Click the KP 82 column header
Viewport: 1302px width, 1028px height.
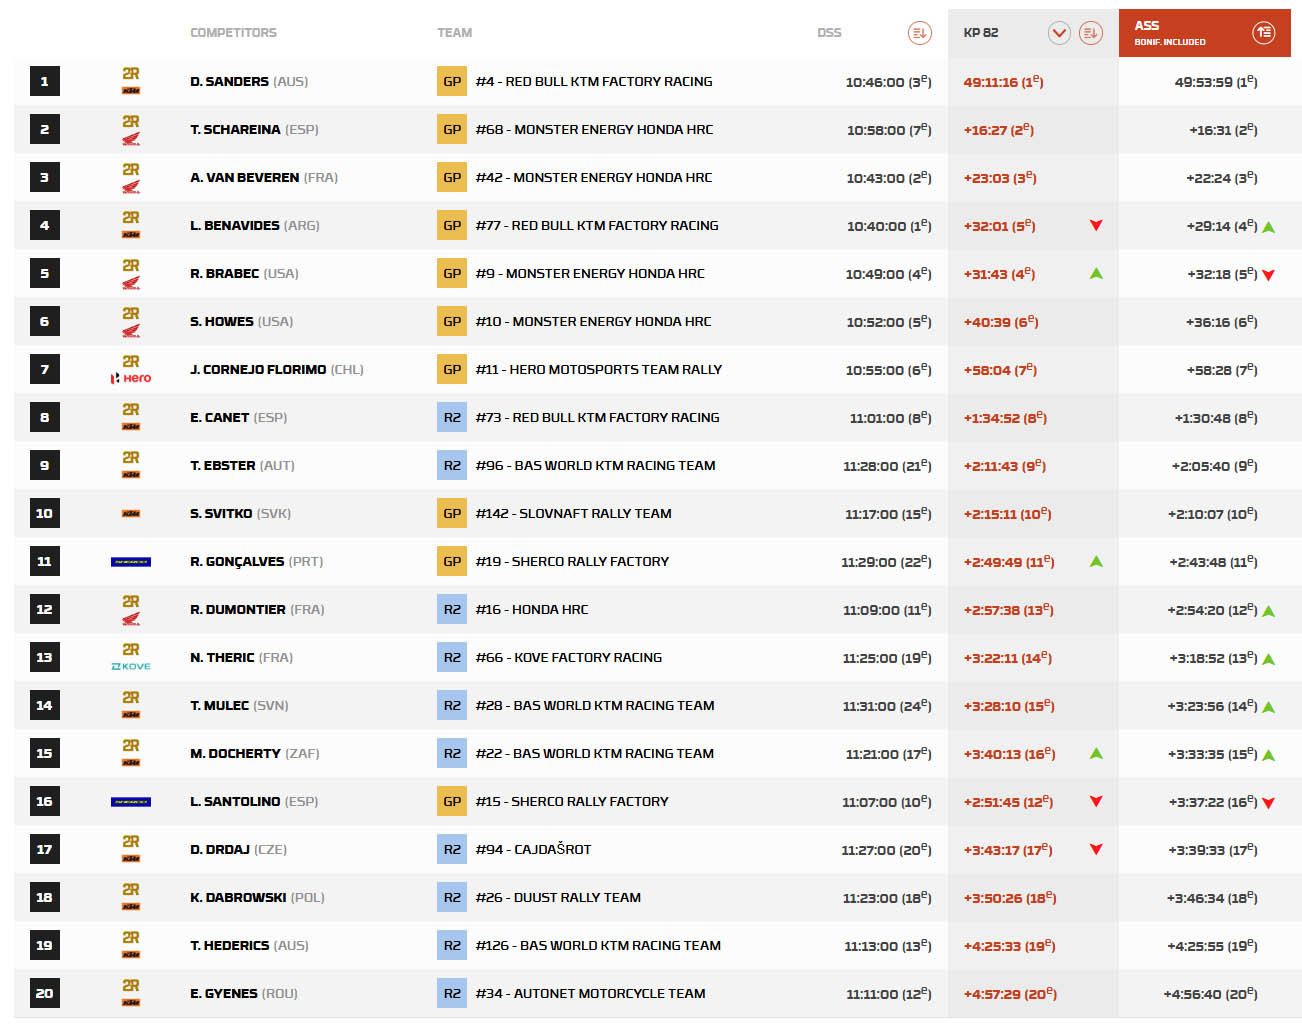pyautogui.click(x=981, y=33)
